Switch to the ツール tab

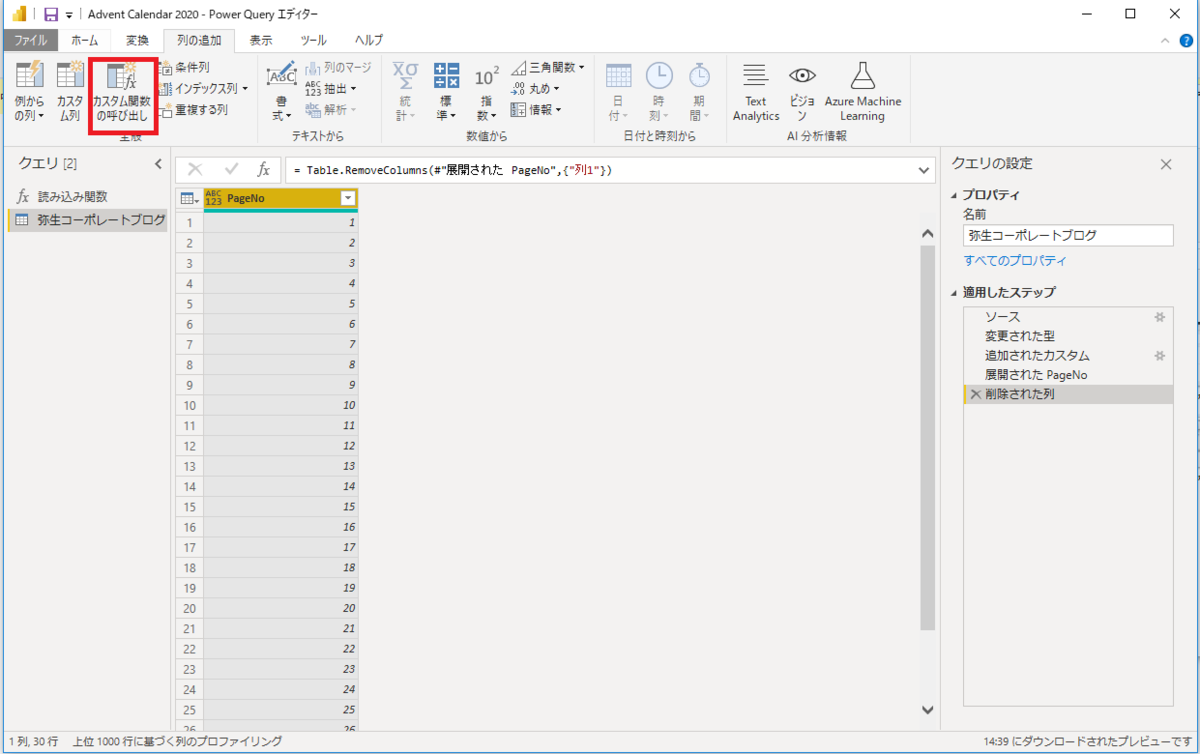[x=313, y=40]
